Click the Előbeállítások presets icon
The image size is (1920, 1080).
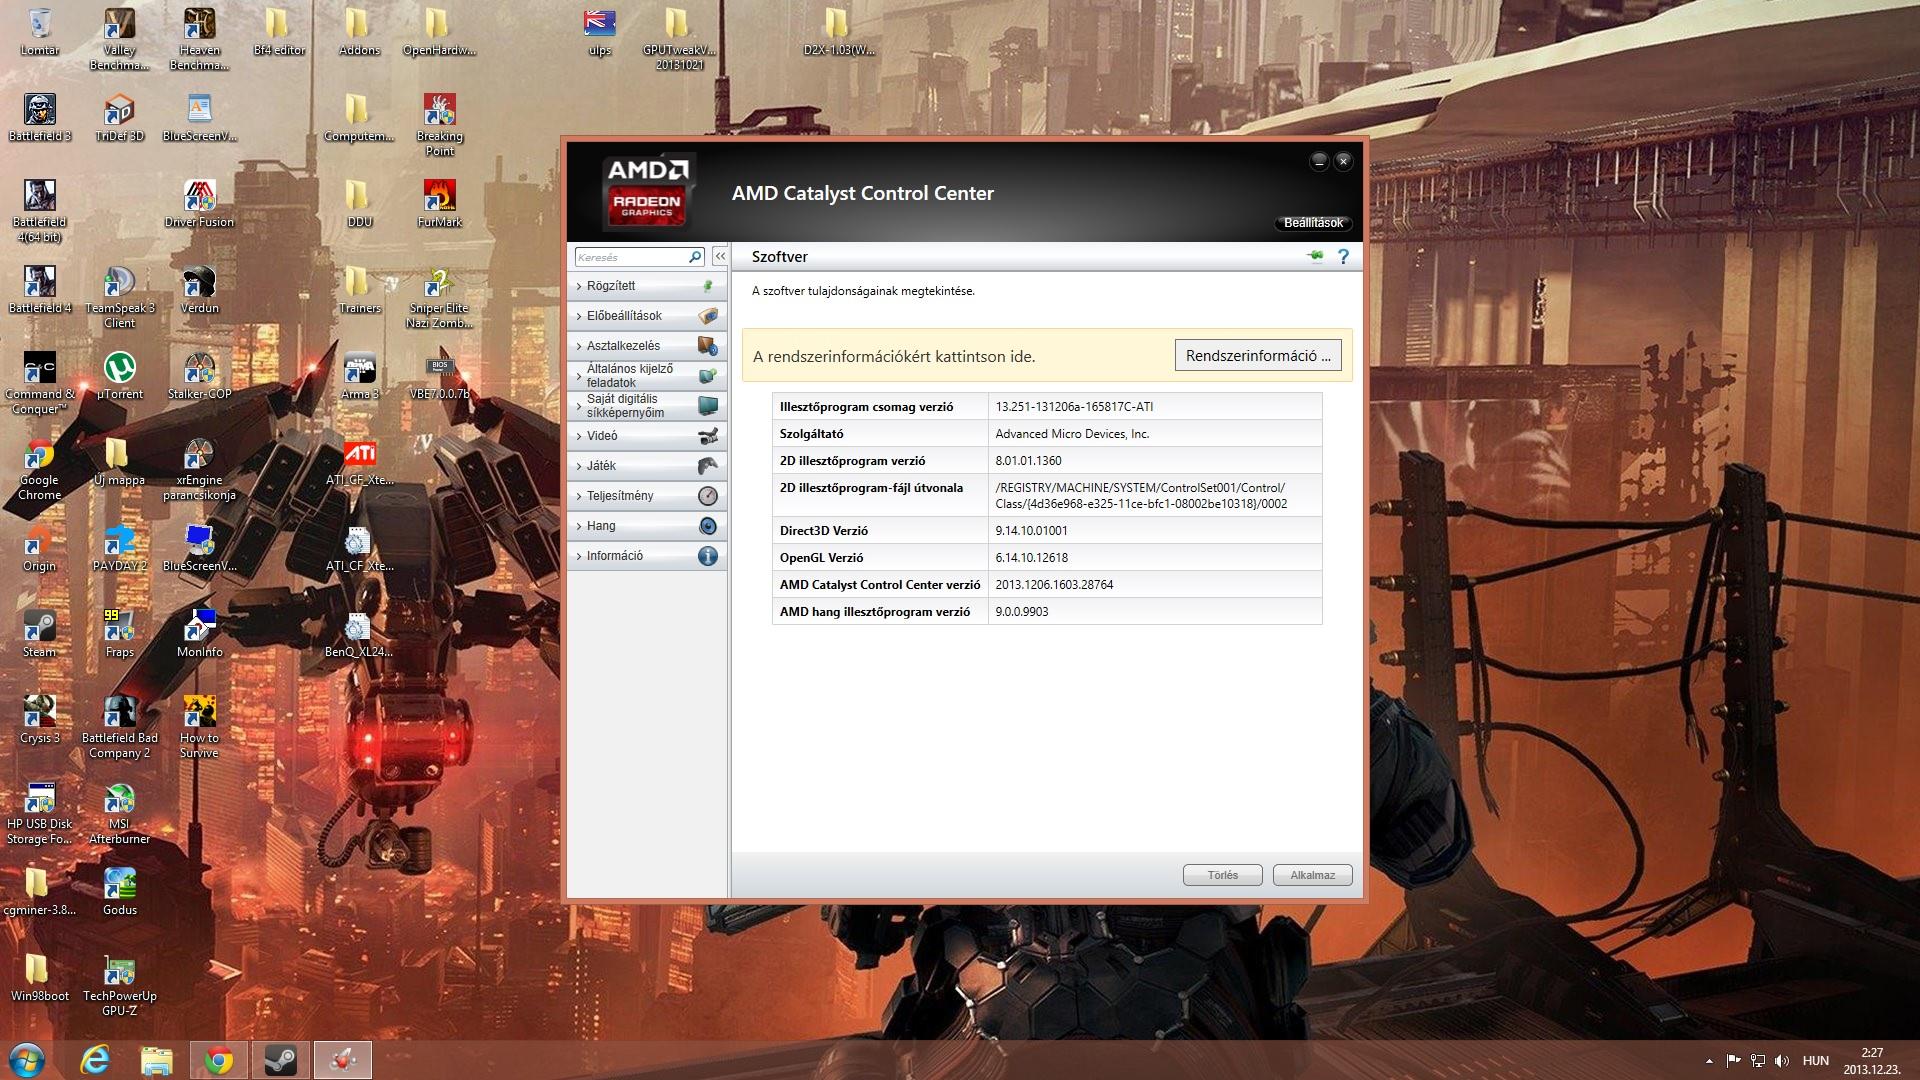[x=708, y=316]
